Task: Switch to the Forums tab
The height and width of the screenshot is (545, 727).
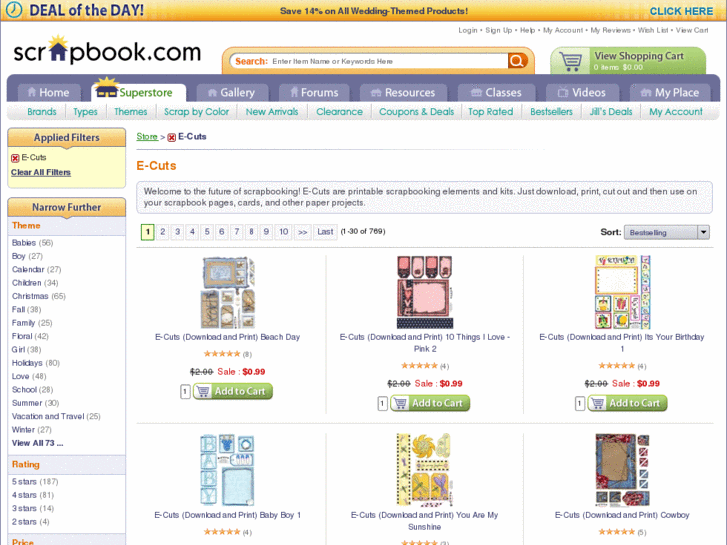Action: pos(314,92)
